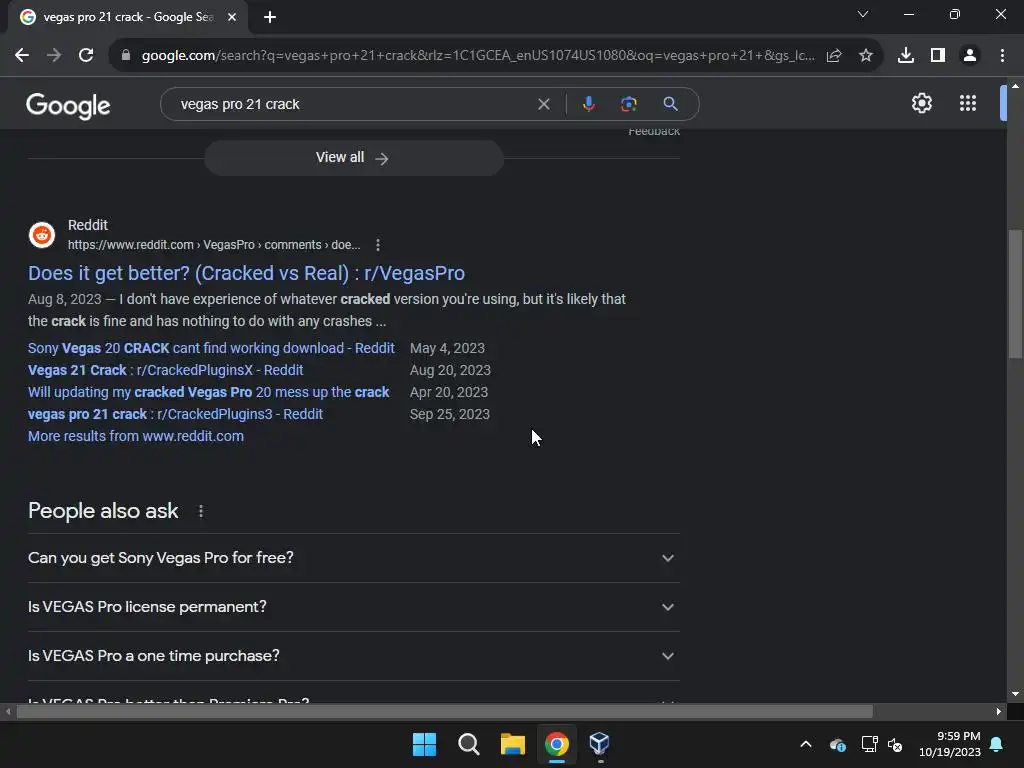The width and height of the screenshot is (1024, 768).
Task: Toggle the Chrome side panel
Action: coord(938,56)
